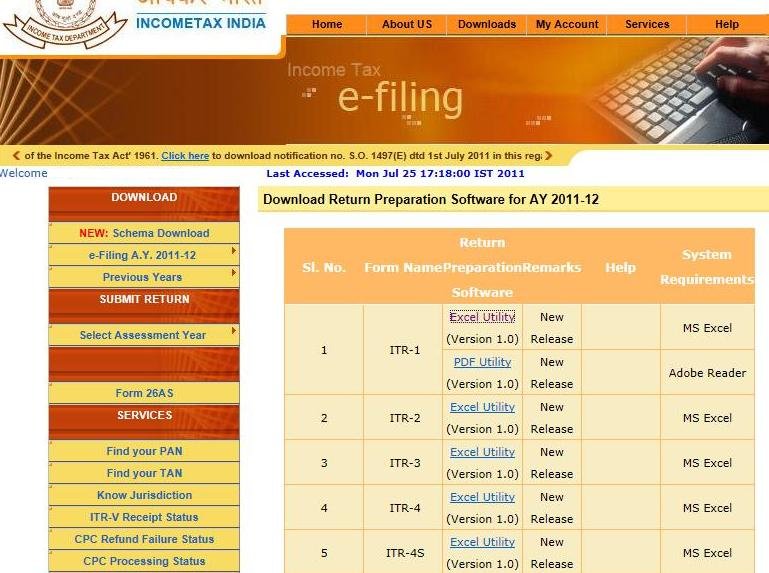
Task: Click MS Excel requirement for ITR-2
Action: coord(707,418)
